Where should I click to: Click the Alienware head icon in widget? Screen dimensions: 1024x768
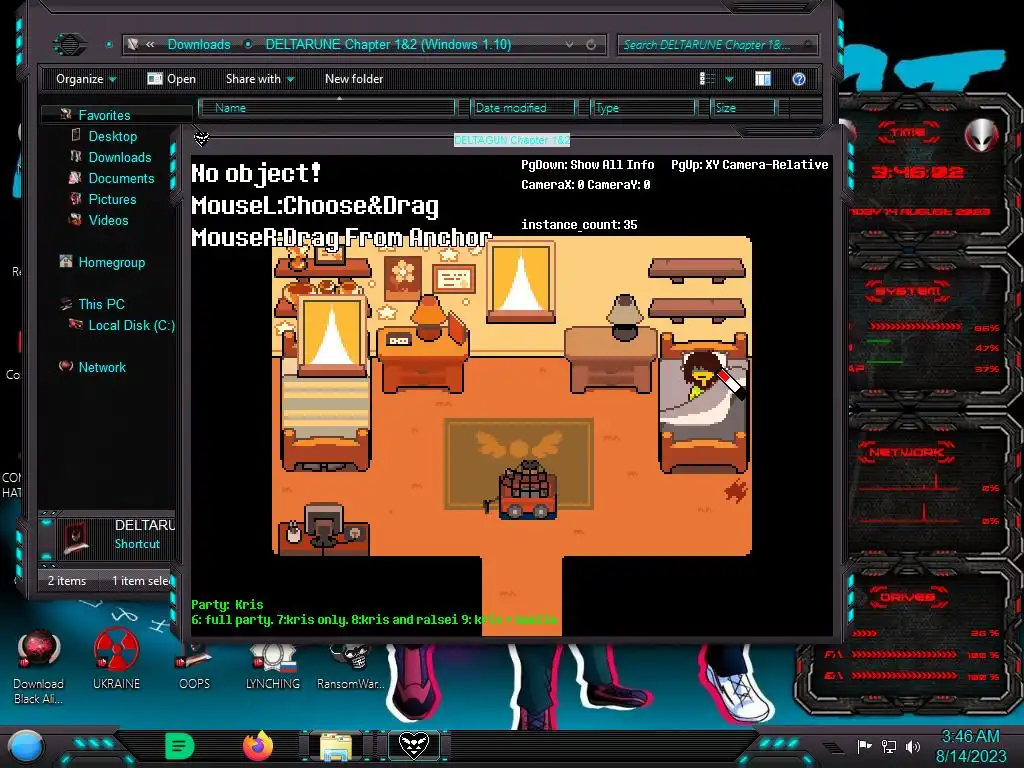981,135
